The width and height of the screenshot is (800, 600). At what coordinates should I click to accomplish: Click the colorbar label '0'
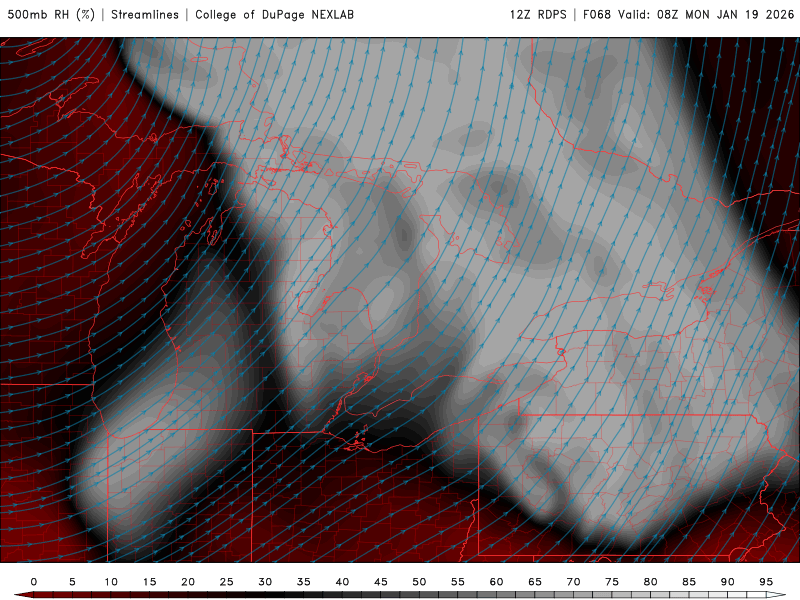(34, 582)
